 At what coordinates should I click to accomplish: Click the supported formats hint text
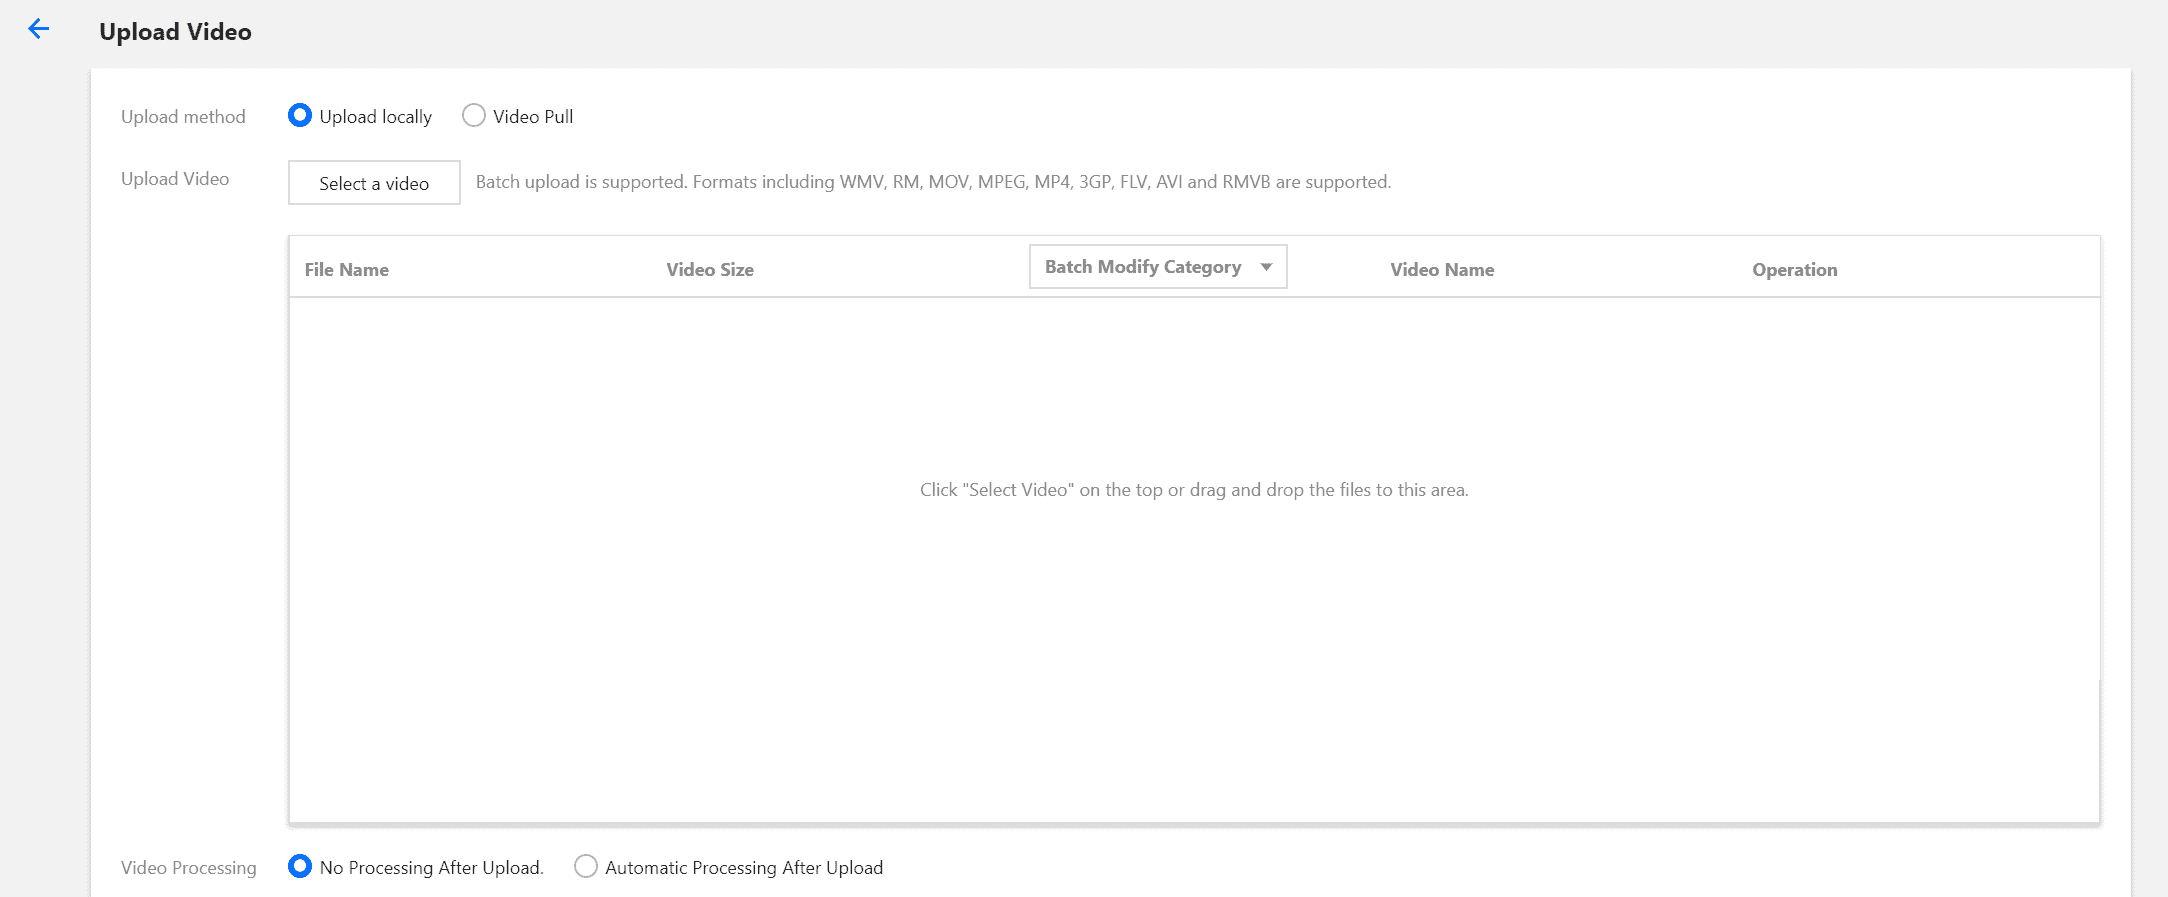[933, 182]
